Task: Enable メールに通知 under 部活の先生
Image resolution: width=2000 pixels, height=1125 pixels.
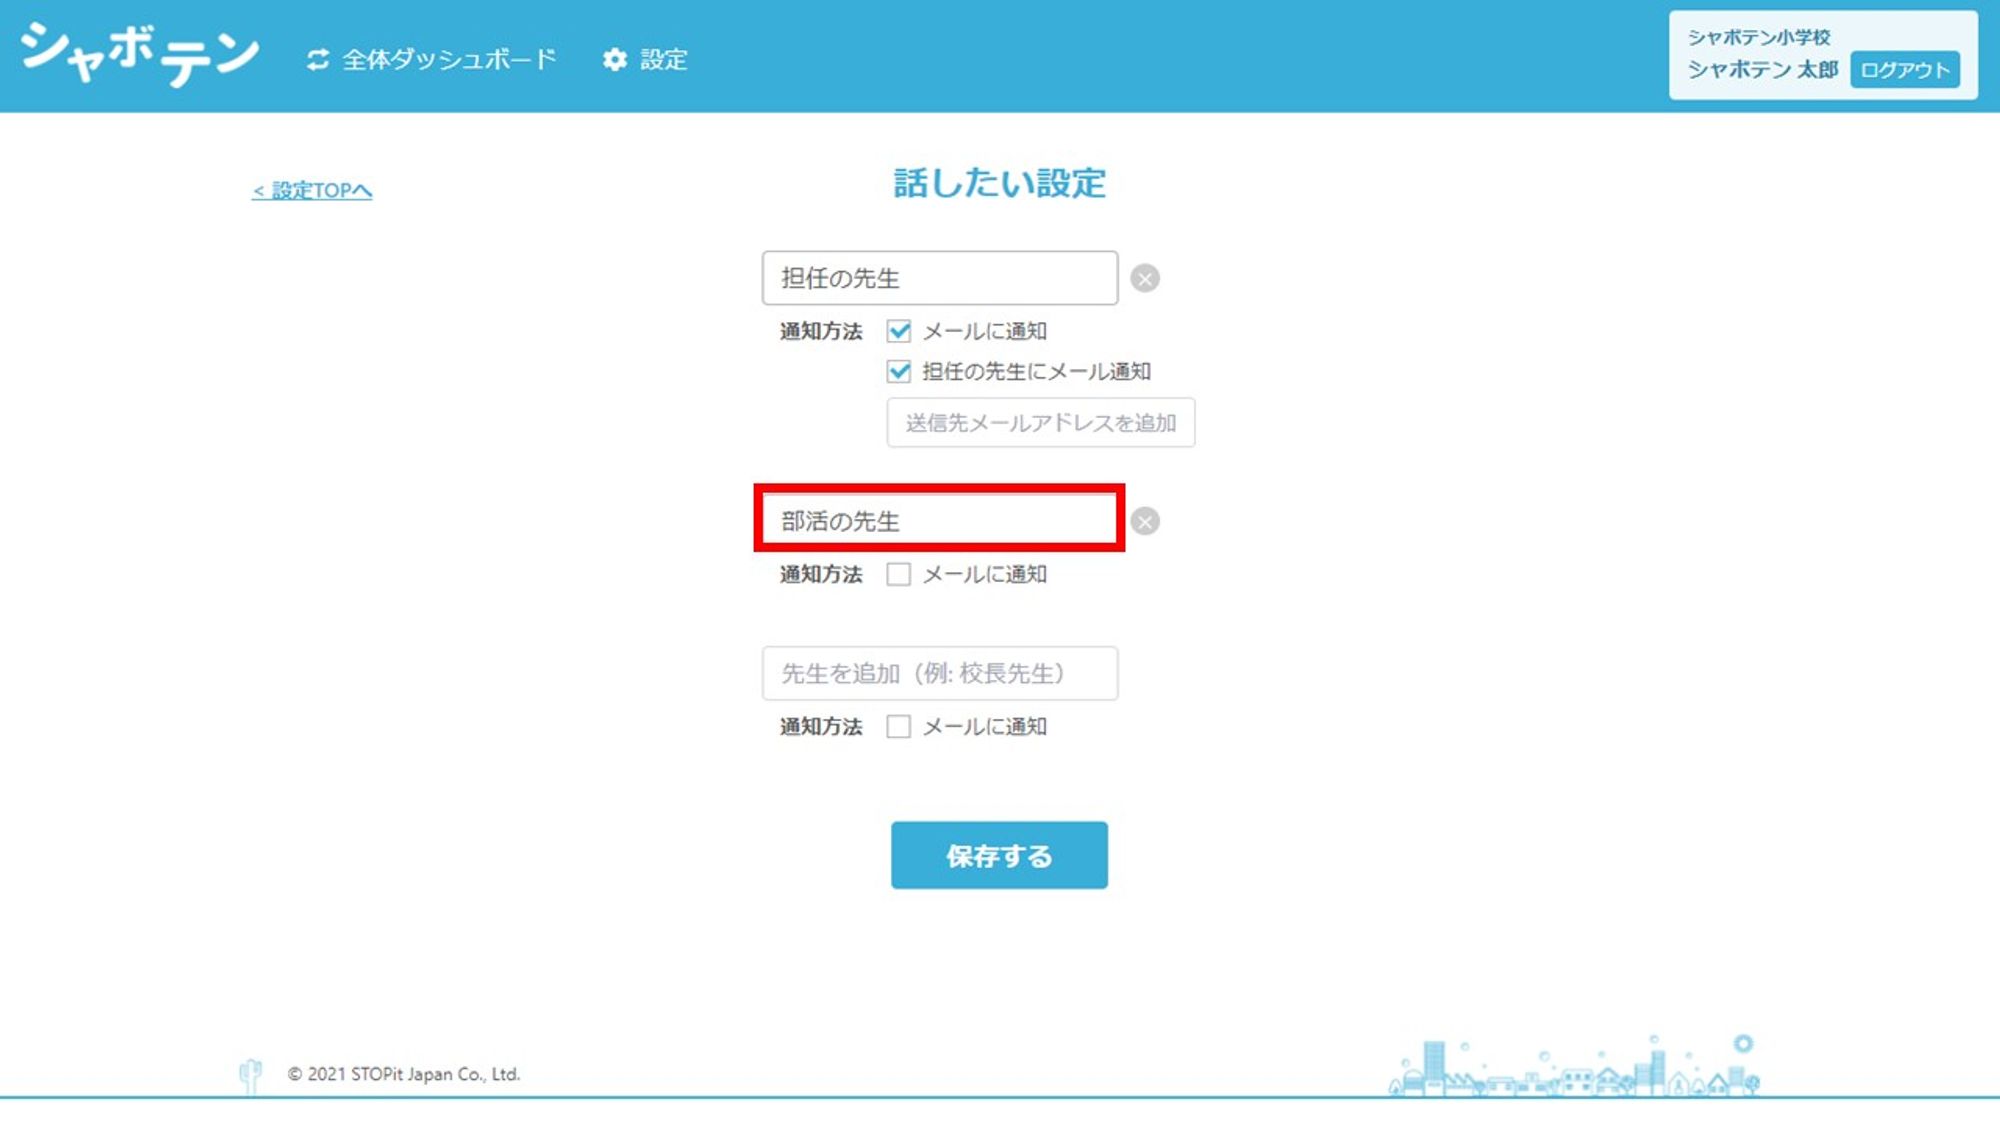Action: click(x=899, y=574)
